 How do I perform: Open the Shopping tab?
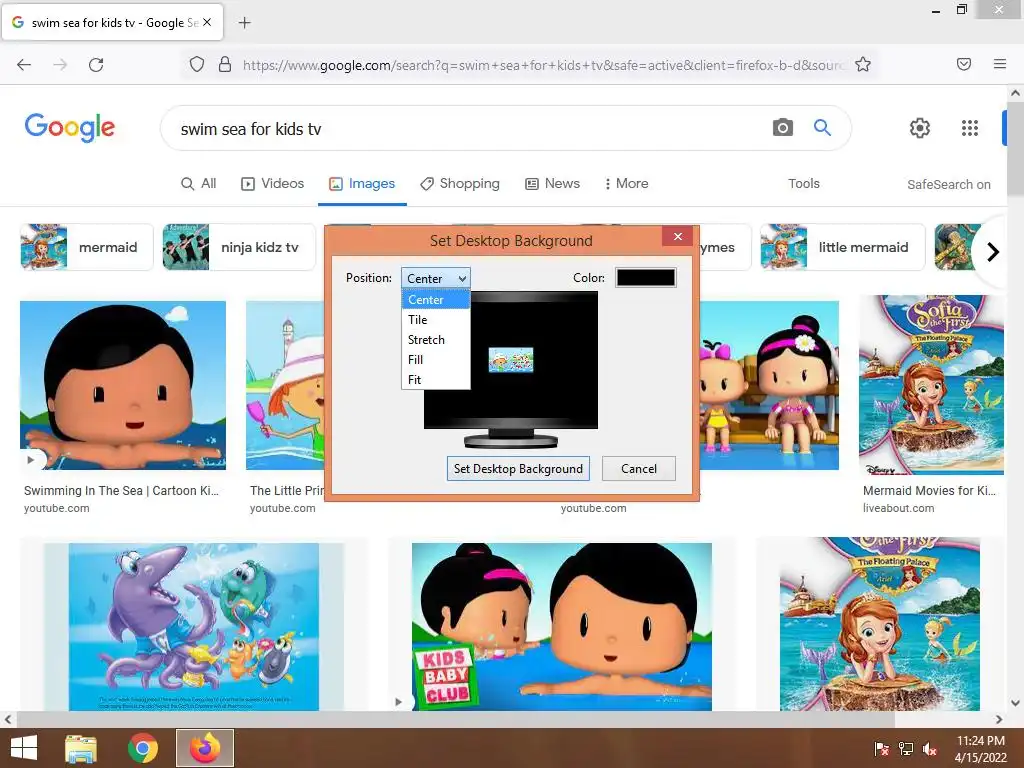460,184
